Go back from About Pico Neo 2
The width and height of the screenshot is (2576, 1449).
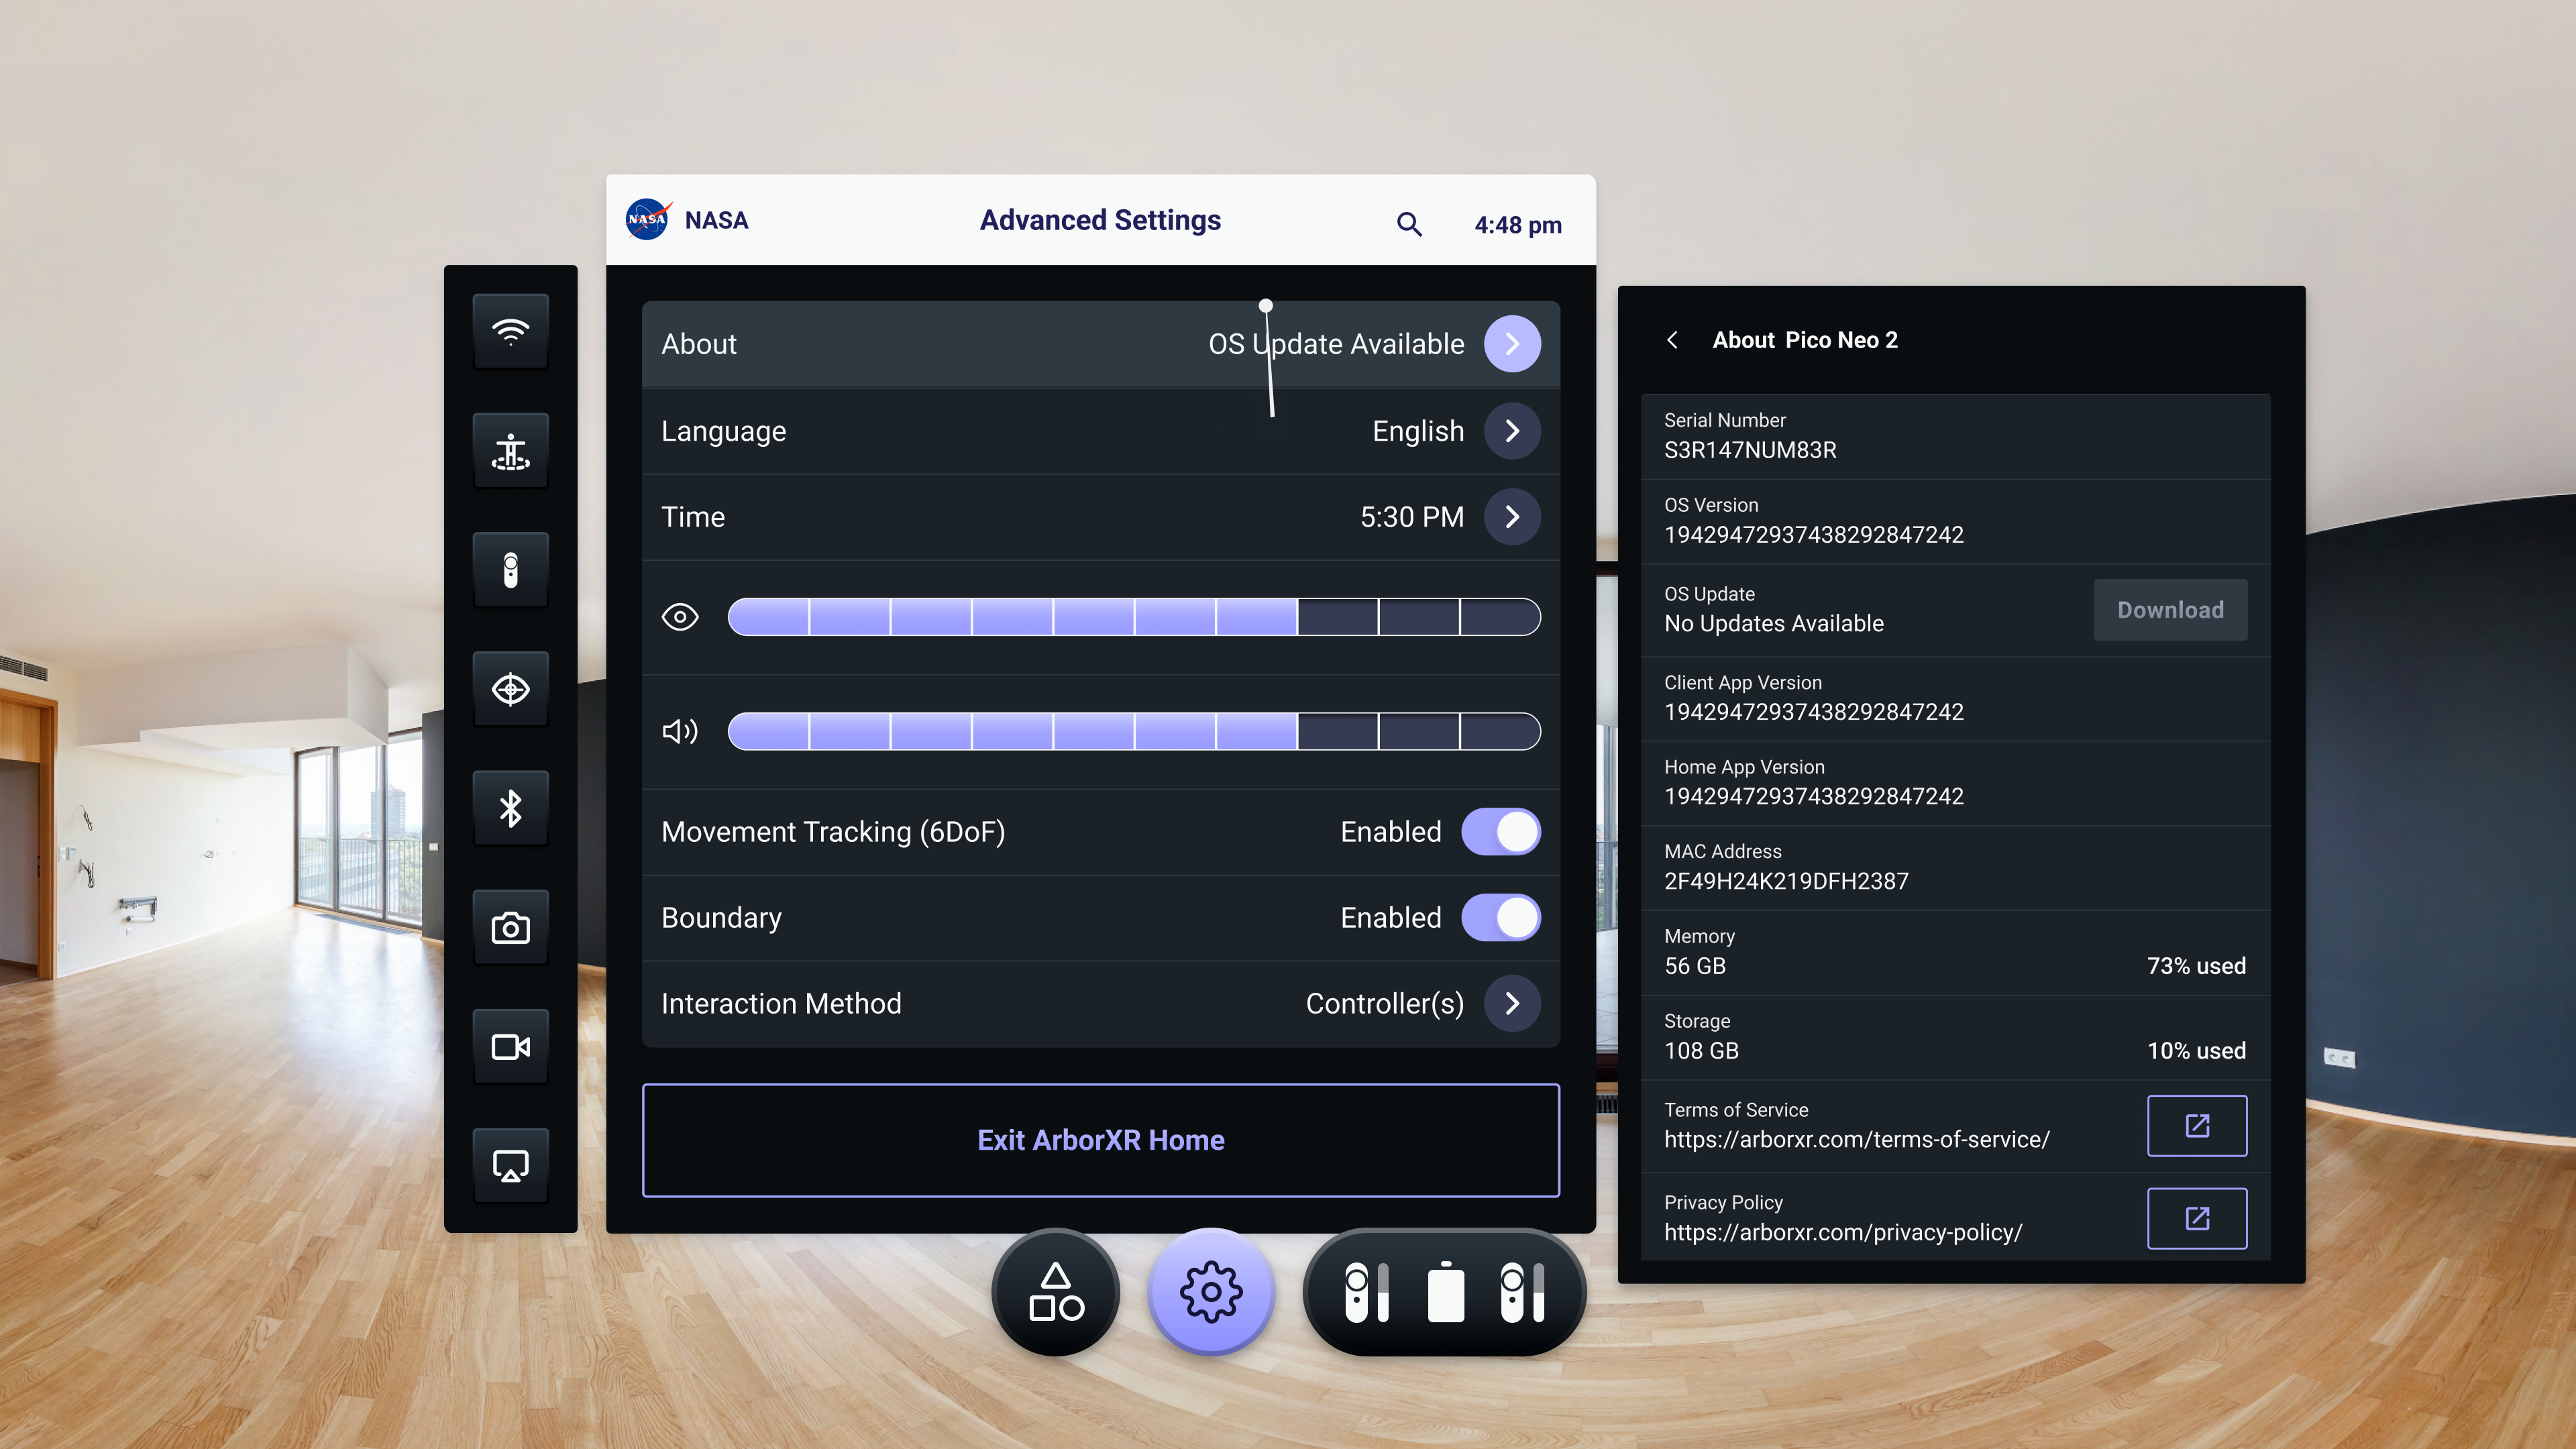click(x=1673, y=340)
